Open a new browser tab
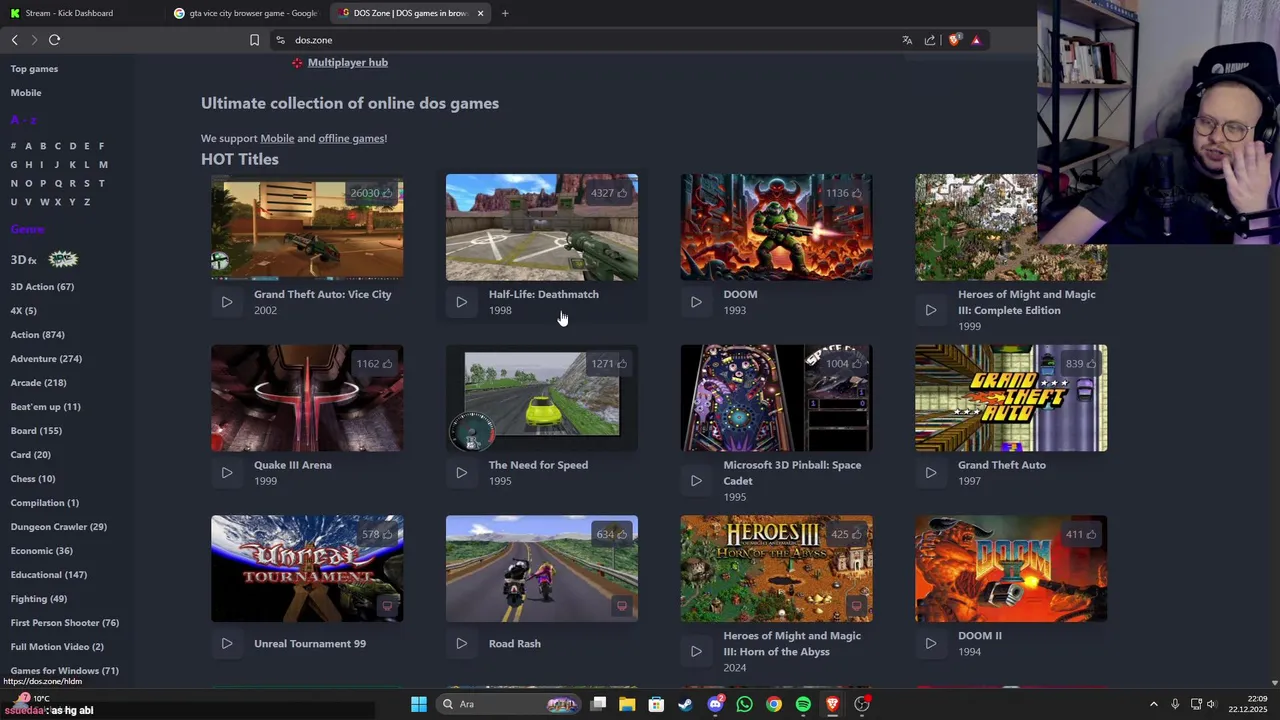The height and width of the screenshot is (720, 1280). tap(505, 13)
